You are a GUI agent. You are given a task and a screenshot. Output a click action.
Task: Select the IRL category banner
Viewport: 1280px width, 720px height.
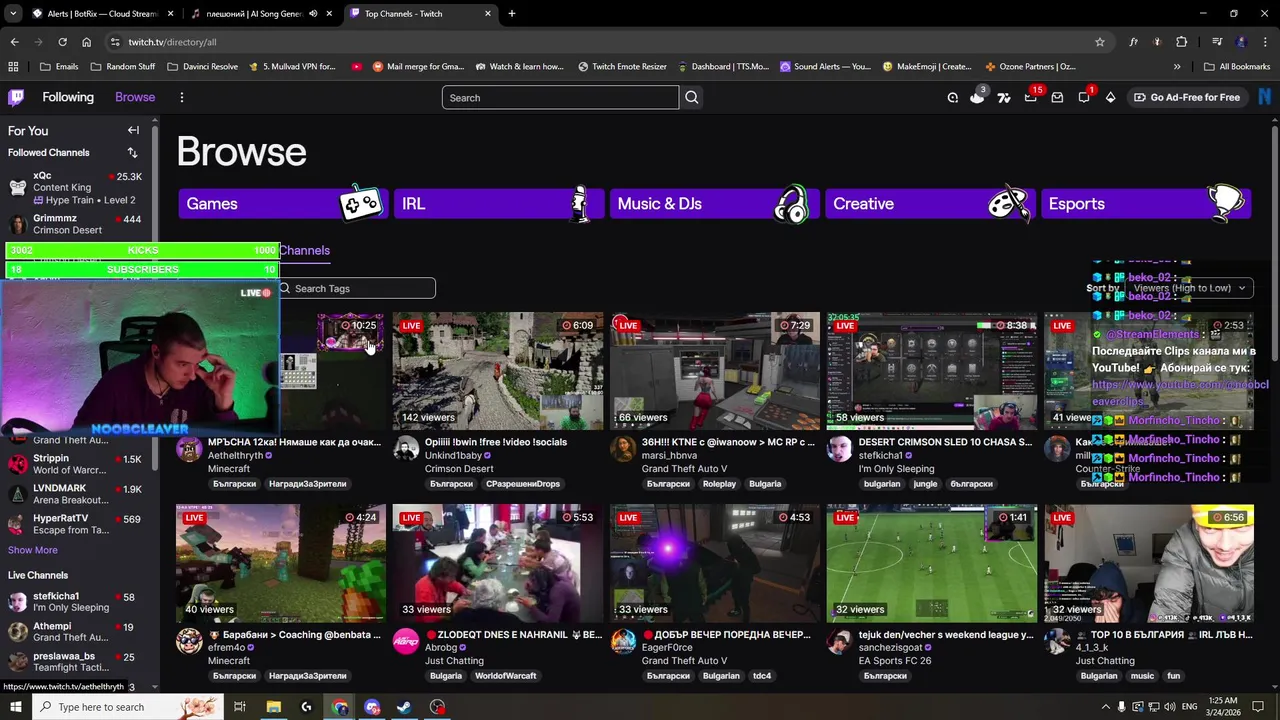[499, 203]
